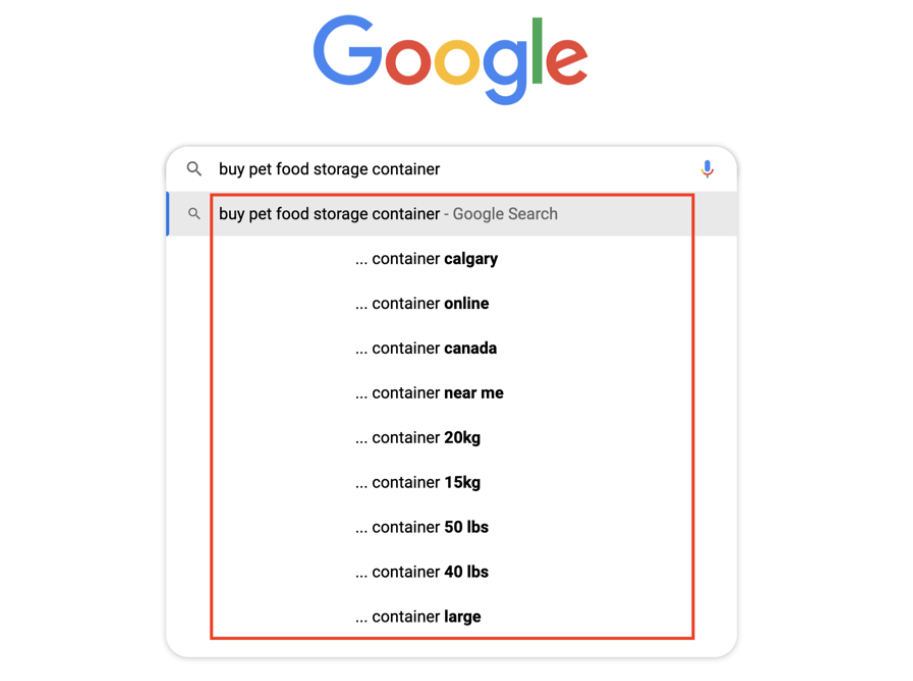
Task: Select the highlighted 'buy pet food storage container' suggestion
Action: click(329, 214)
